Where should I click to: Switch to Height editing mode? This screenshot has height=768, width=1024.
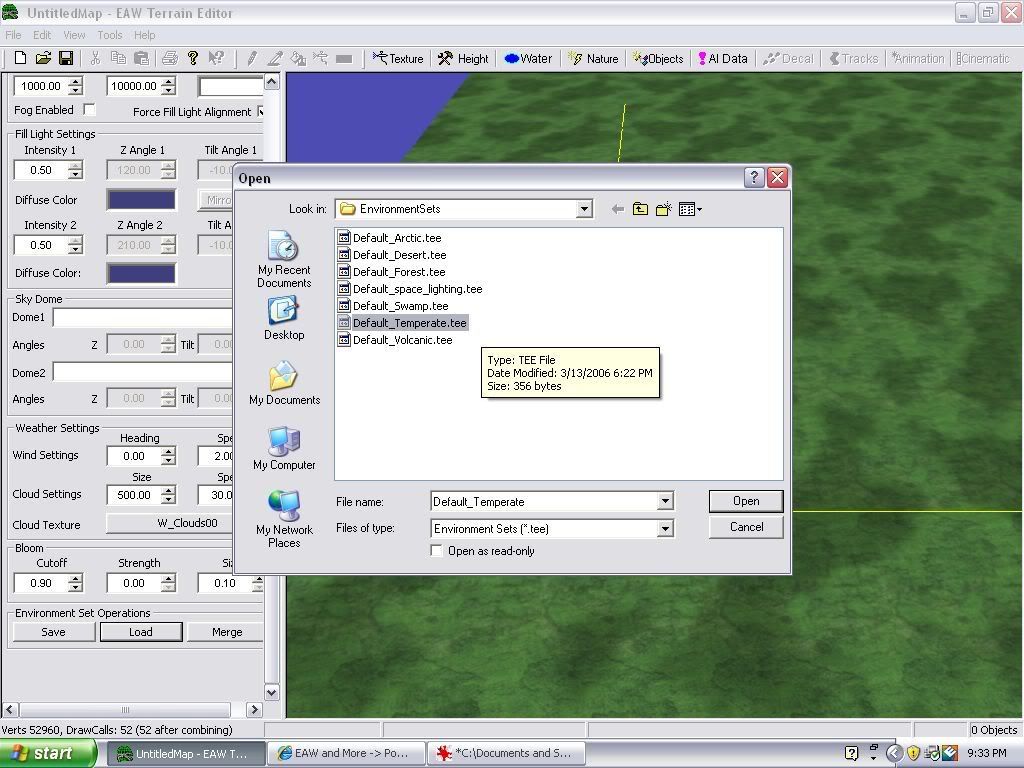click(x=463, y=59)
